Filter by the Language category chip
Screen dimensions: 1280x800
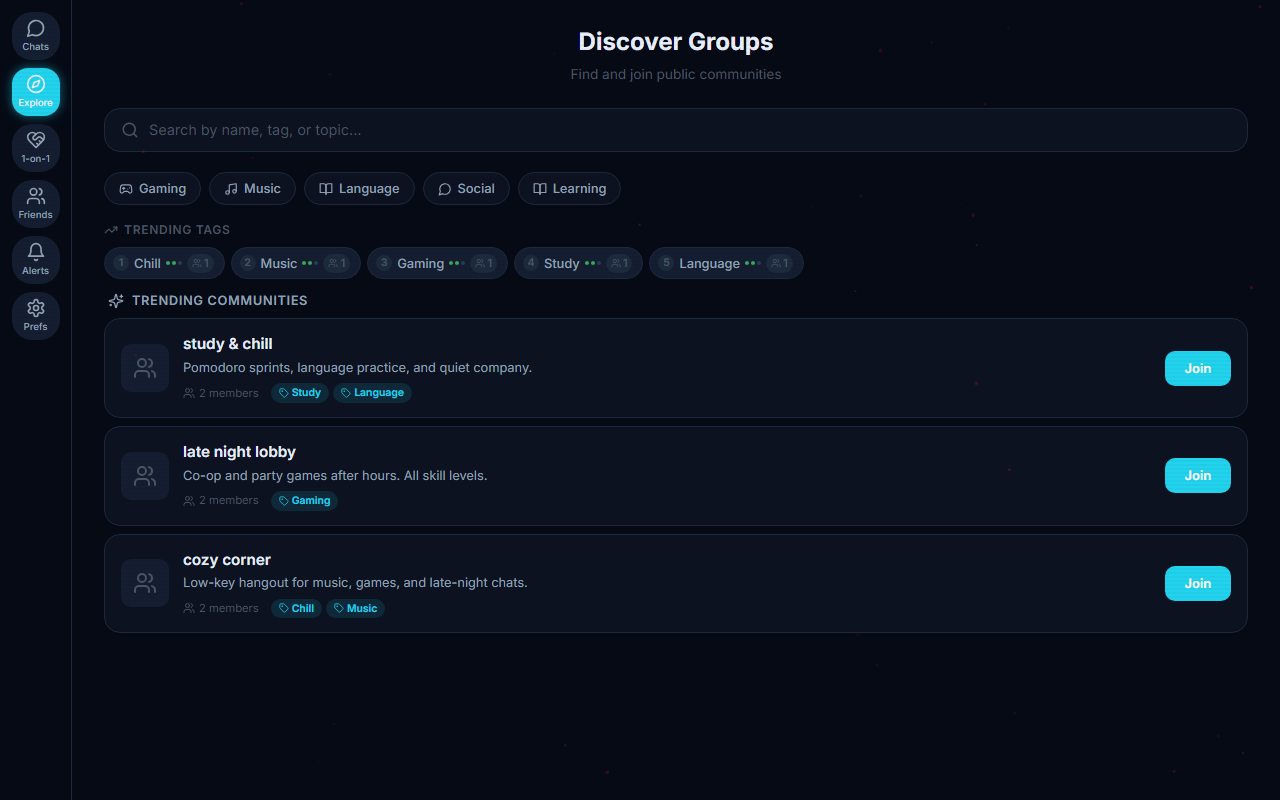tap(359, 189)
